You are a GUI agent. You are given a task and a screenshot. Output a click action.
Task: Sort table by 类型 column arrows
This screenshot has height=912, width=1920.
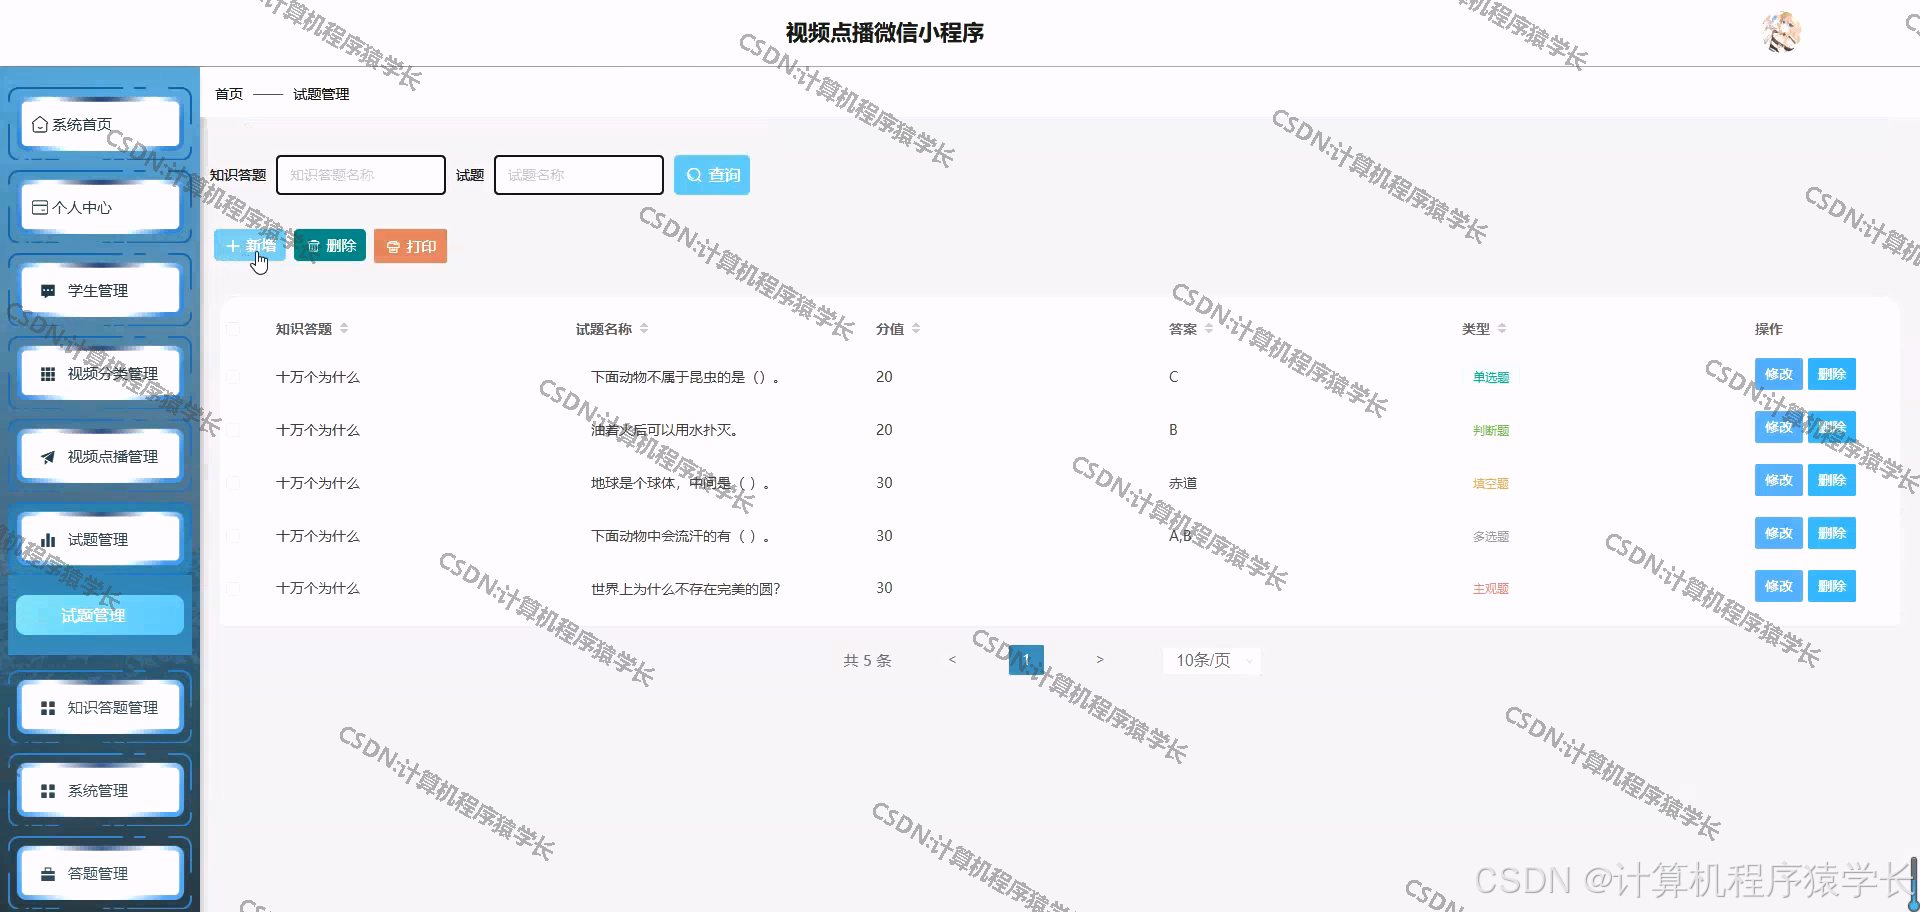1502,329
